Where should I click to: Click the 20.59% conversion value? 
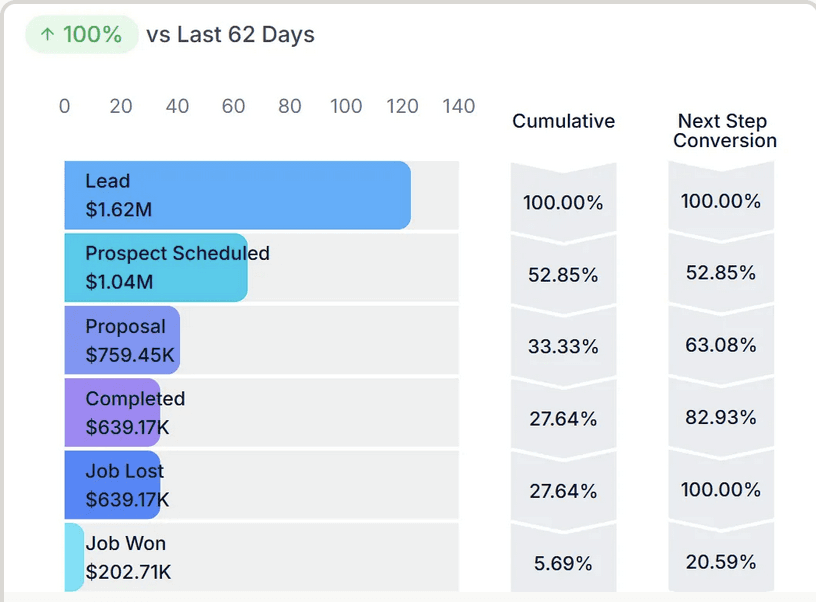[721, 562]
